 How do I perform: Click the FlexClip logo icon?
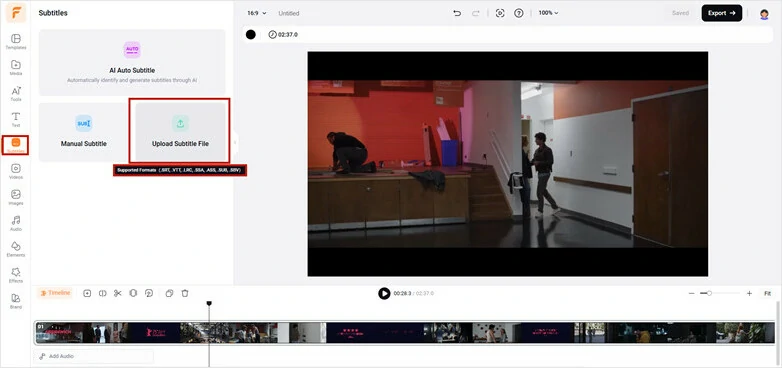point(15,13)
